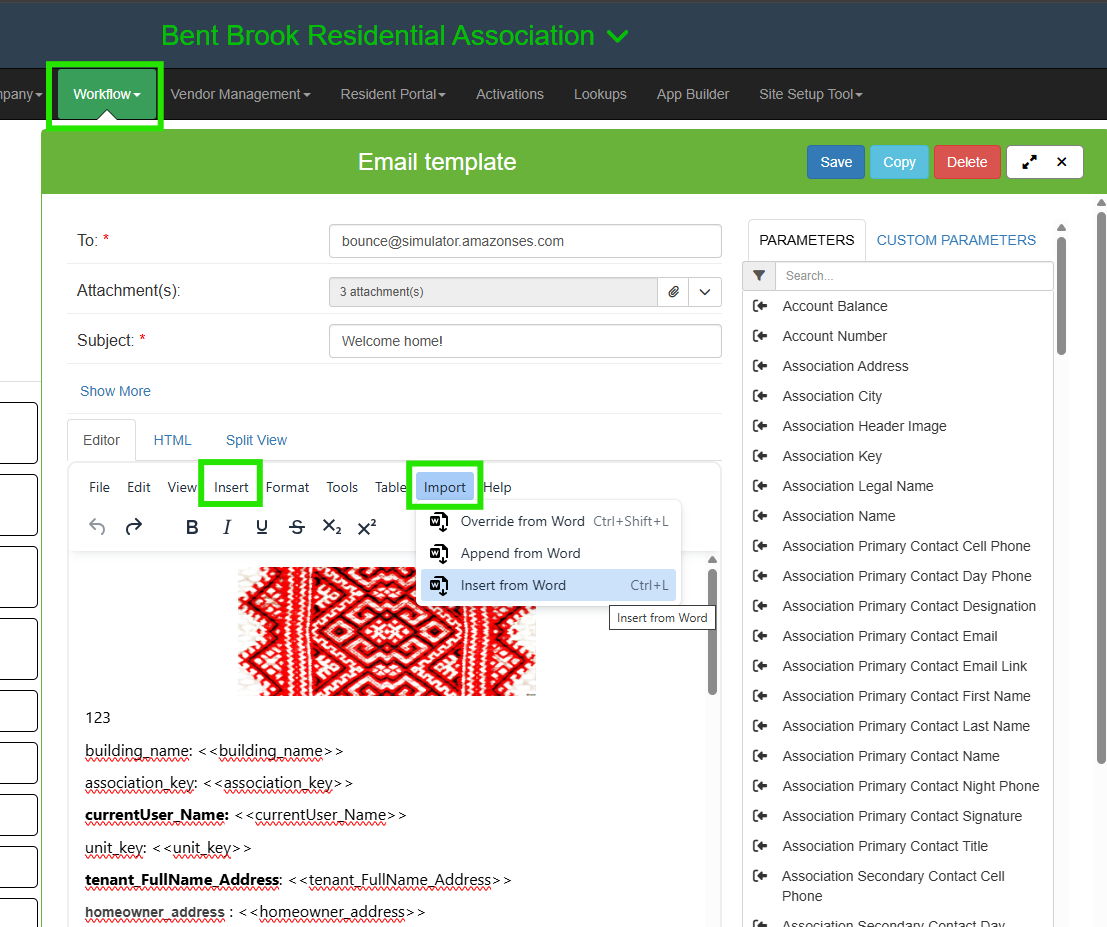Screen dimensions: 1107x927
Task: Click the paperclip attachment icon
Action: (x=674, y=292)
